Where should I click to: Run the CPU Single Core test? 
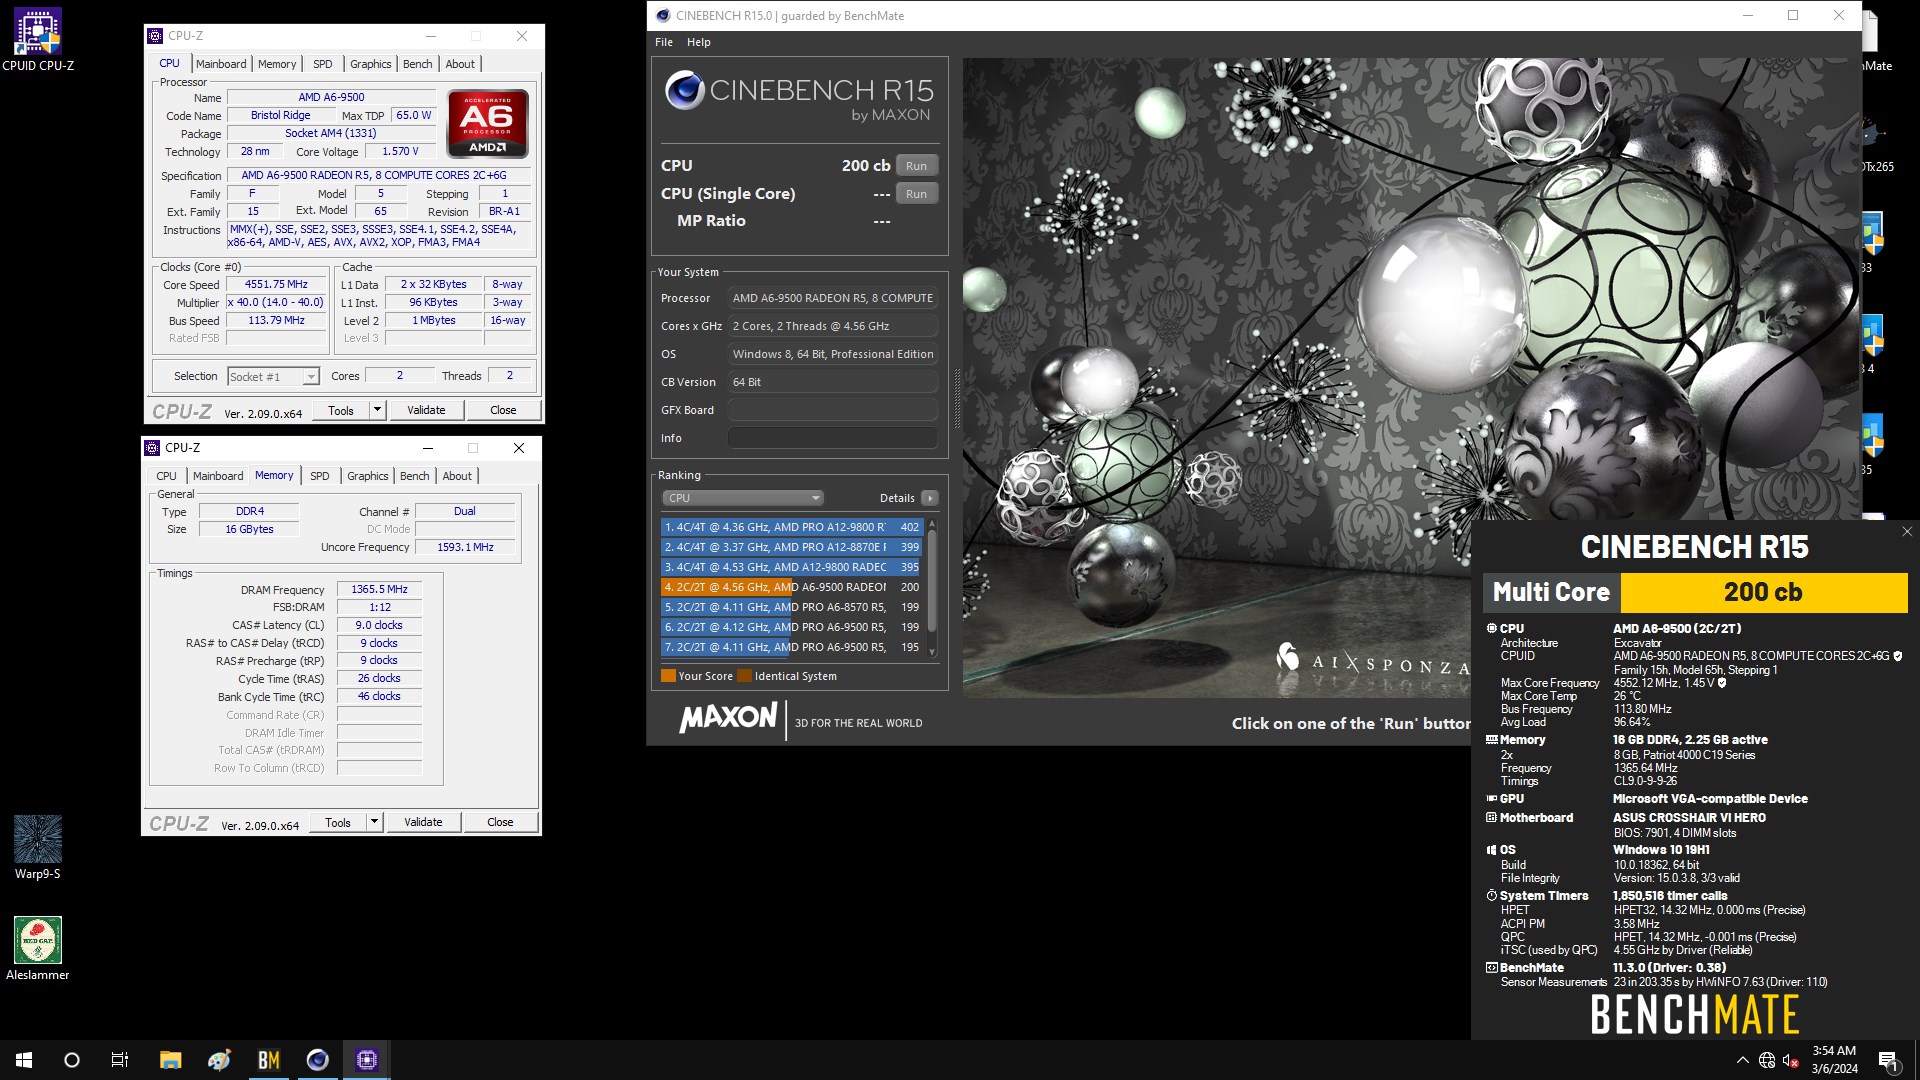click(x=917, y=194)
